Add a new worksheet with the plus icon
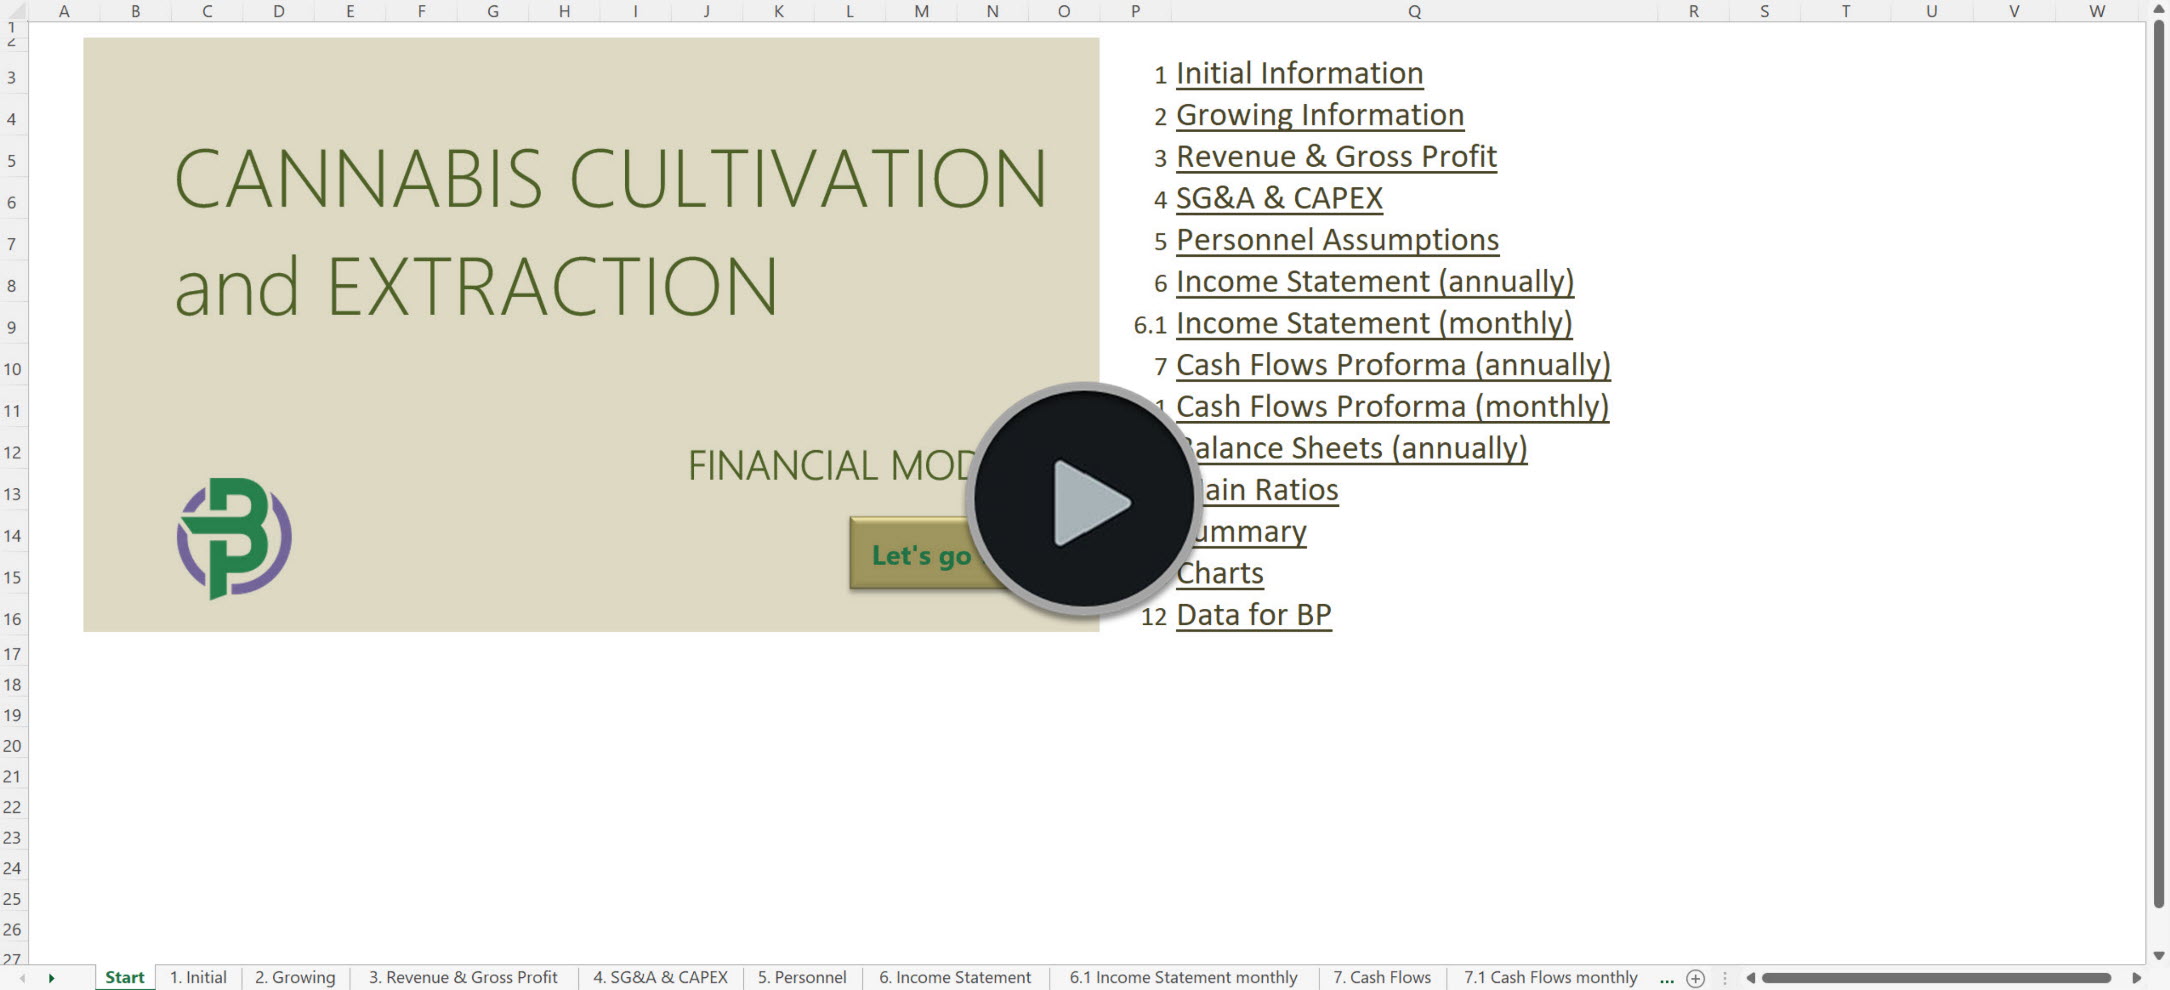The width and height of the screenshot is (2170, 990). pyautogui.click(x=1694, y=978)
